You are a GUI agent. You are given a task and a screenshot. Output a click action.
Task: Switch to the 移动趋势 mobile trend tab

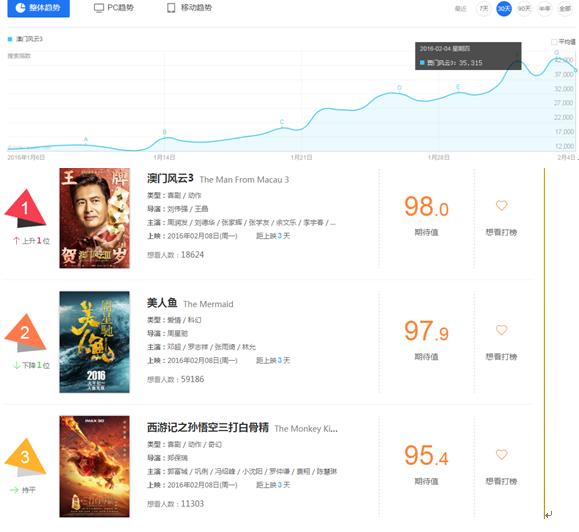tap(189, 8)
